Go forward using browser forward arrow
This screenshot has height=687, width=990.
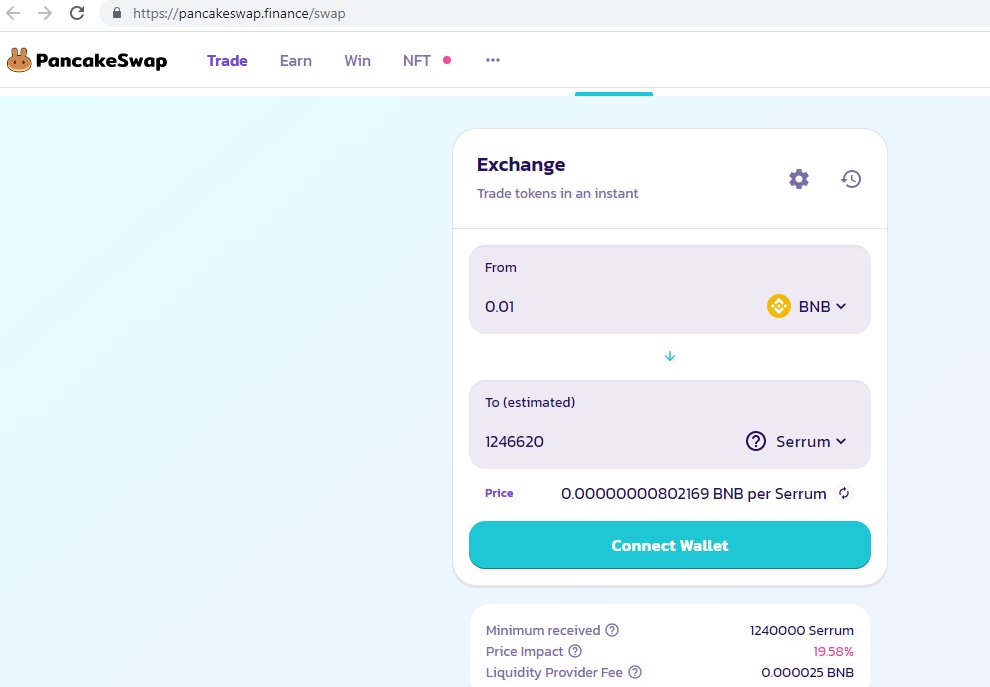point(45,13)
